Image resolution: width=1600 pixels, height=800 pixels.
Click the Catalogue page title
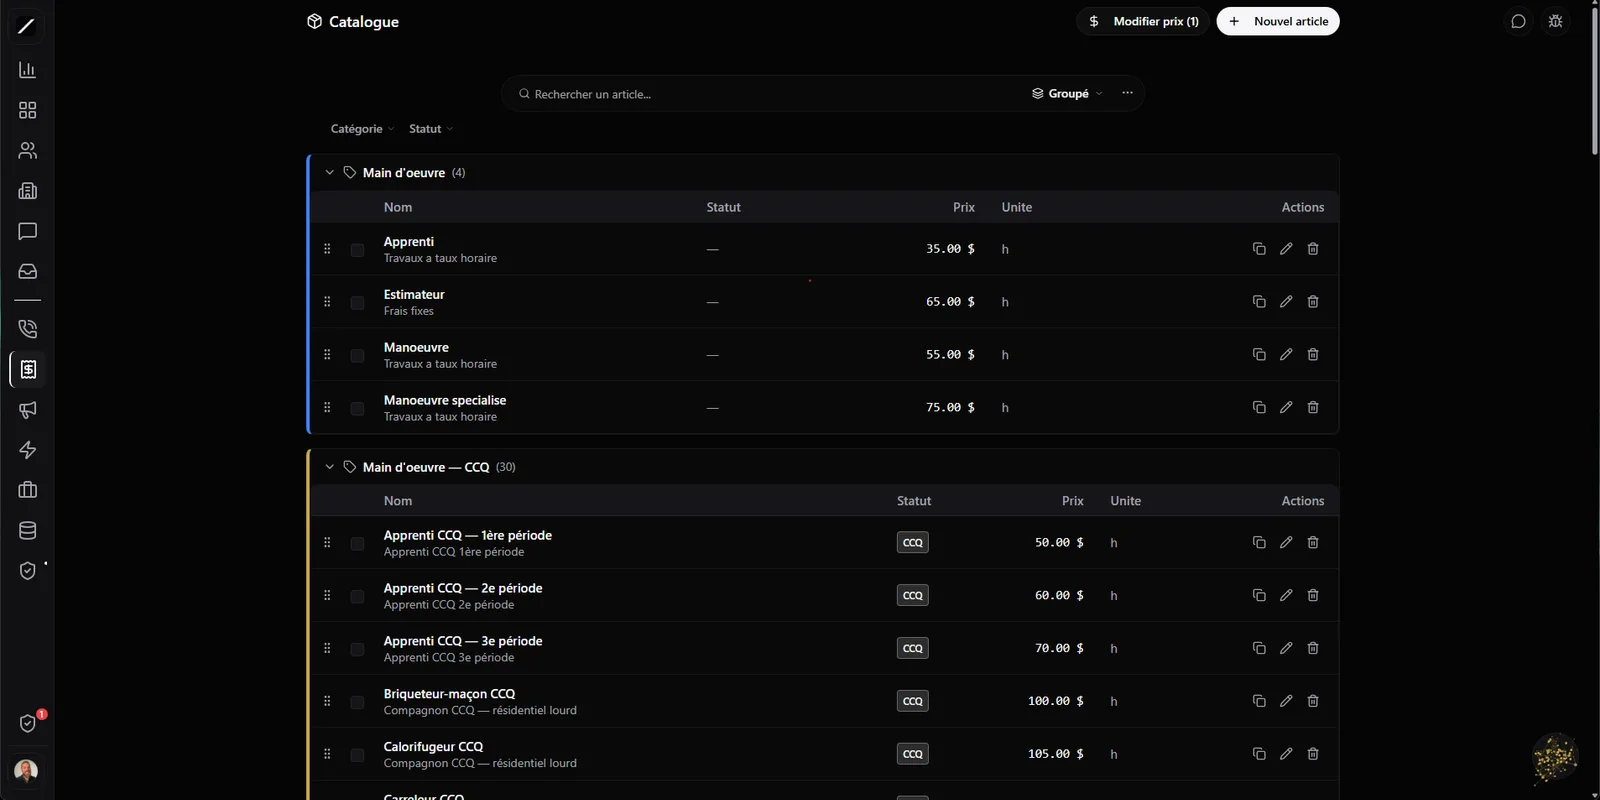(x=364, y=22)
